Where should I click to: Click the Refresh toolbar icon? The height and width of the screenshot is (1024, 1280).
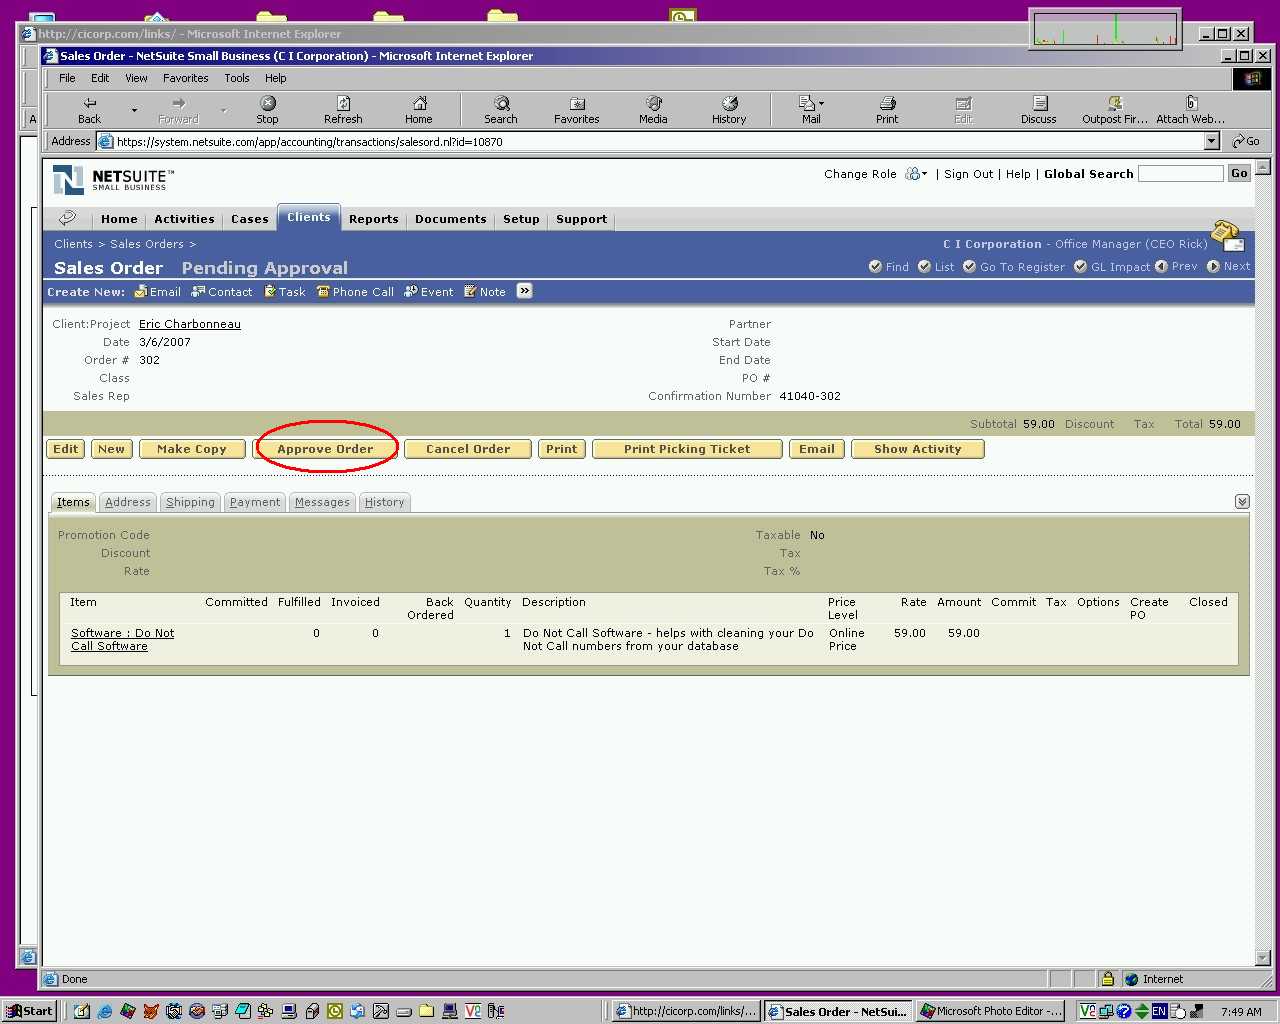[343, 109]
